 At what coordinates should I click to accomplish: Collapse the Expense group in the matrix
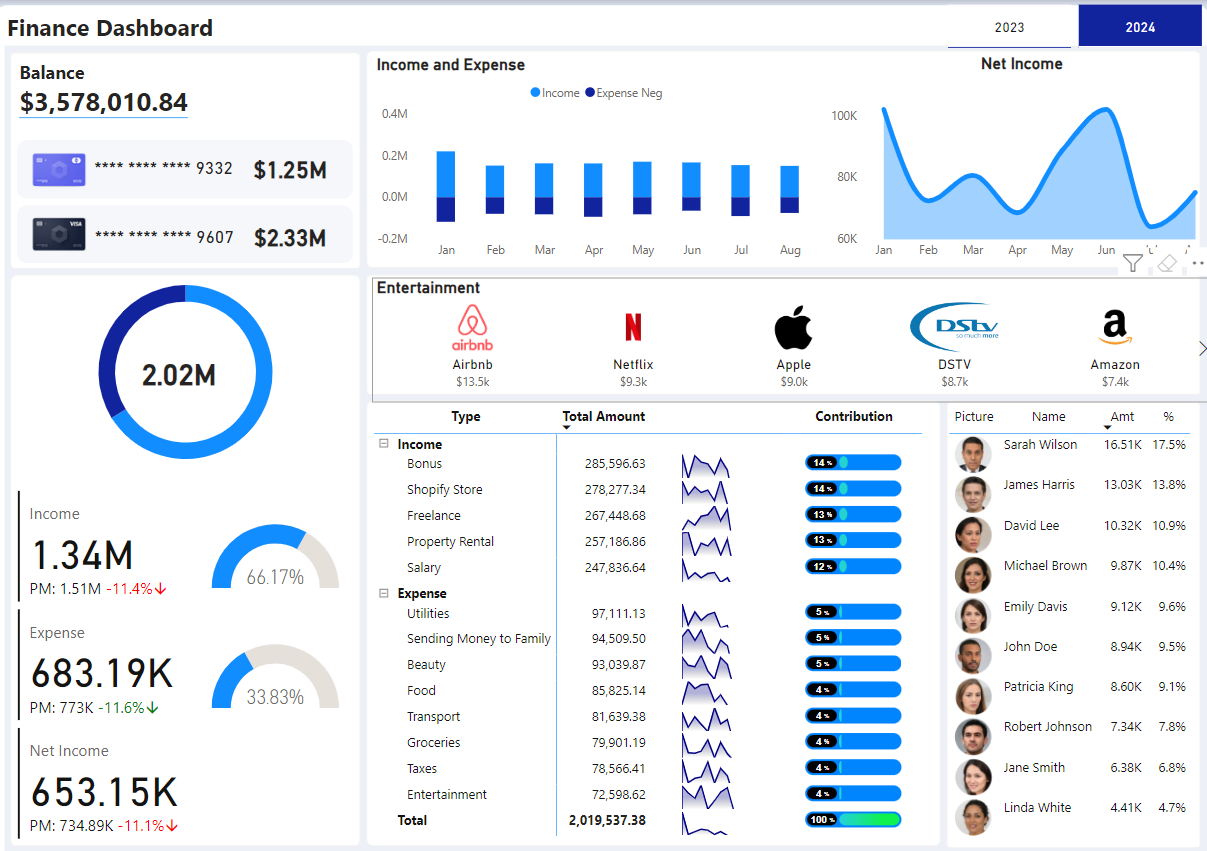click(x=384, y=593)
